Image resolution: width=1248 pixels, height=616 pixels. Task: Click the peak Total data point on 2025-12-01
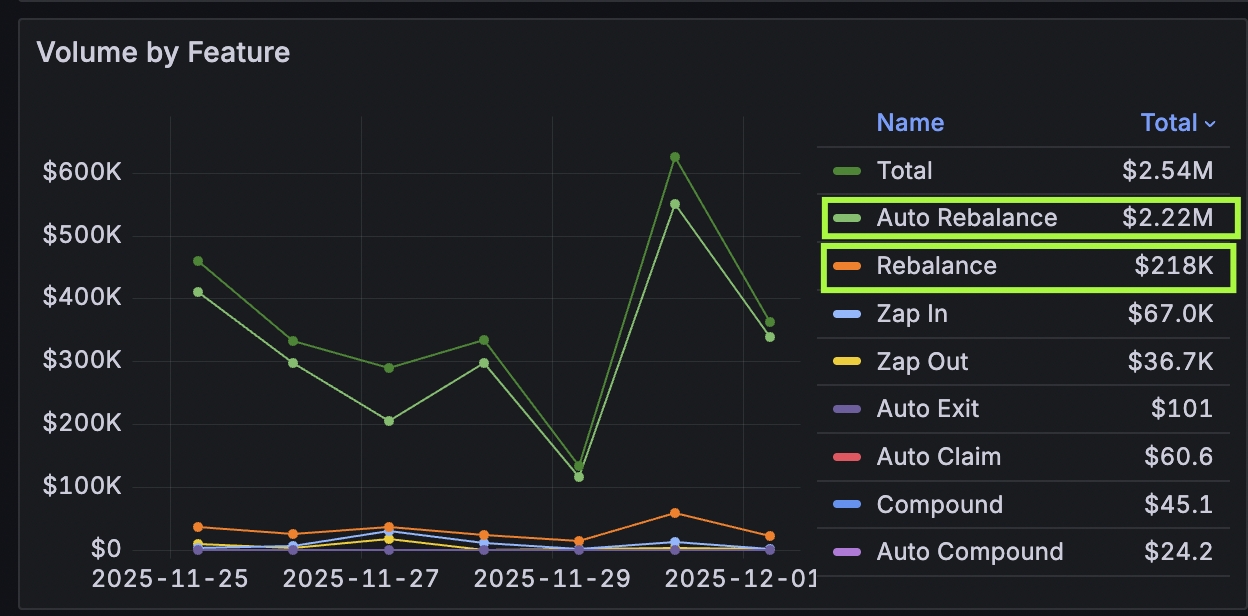pyautogui.click(x=677, y=156)
